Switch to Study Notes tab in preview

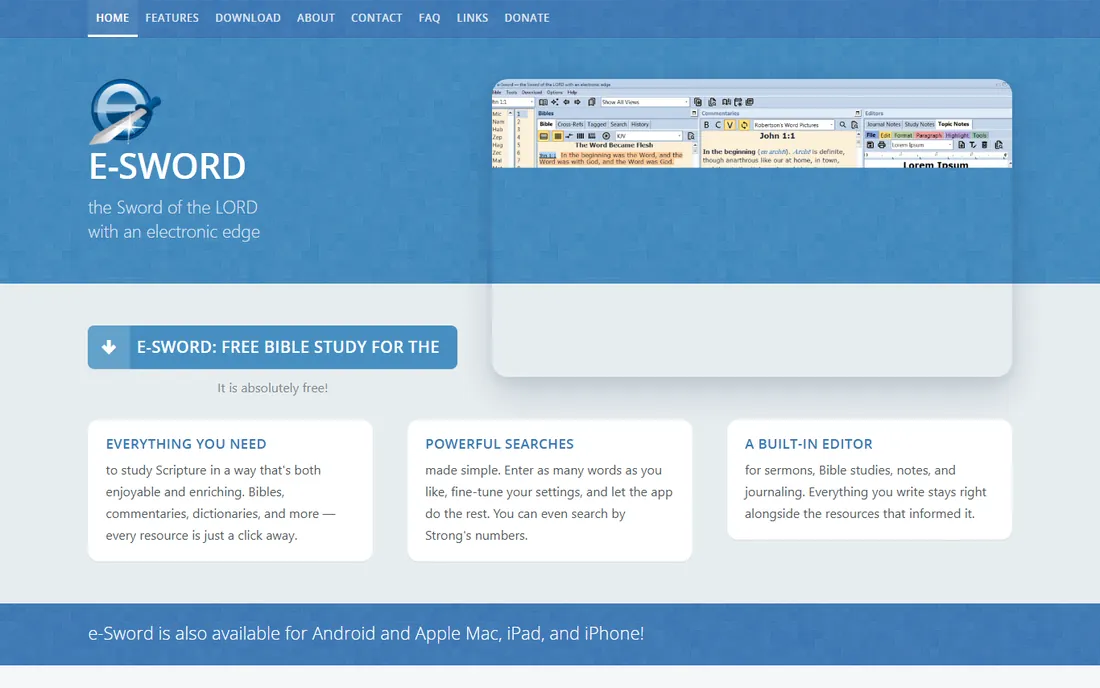pyautogui.click(x=919, y=124)
